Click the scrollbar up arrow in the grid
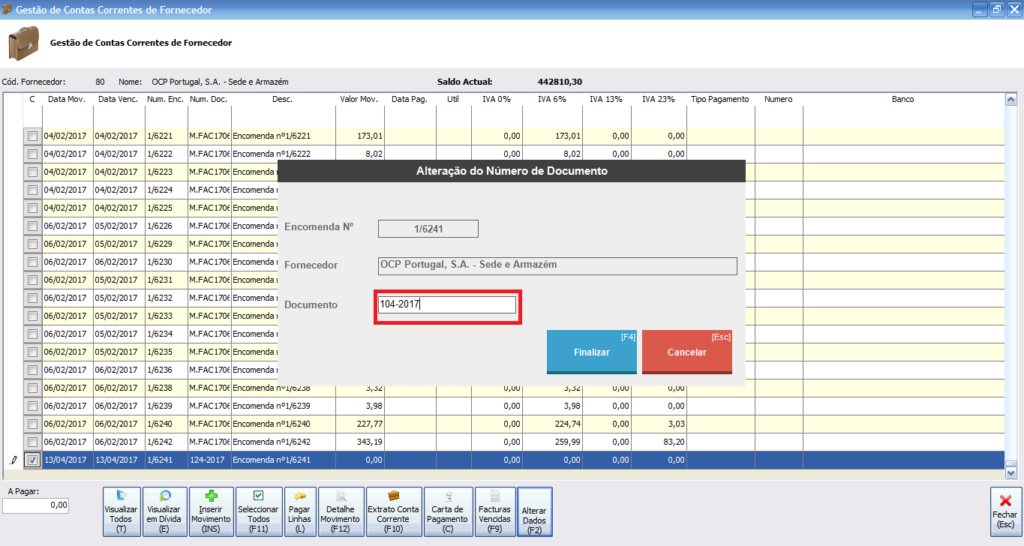This screenshot has width=1024, height=546. click(1011, 100)
